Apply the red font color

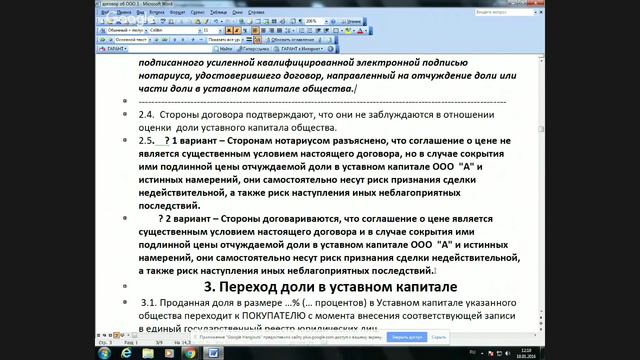tap(360, 30)
